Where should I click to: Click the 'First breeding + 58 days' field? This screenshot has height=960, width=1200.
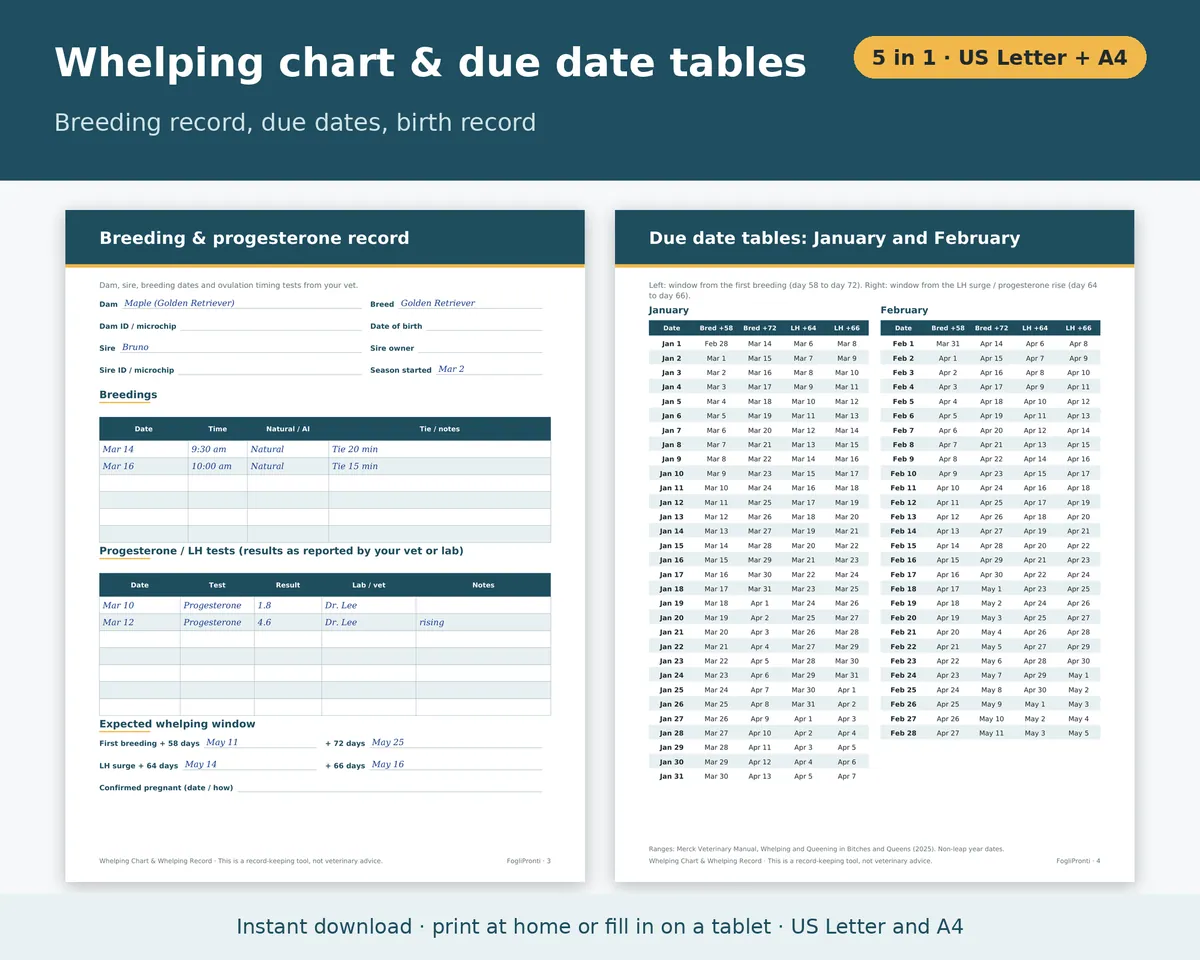point(260,743)
